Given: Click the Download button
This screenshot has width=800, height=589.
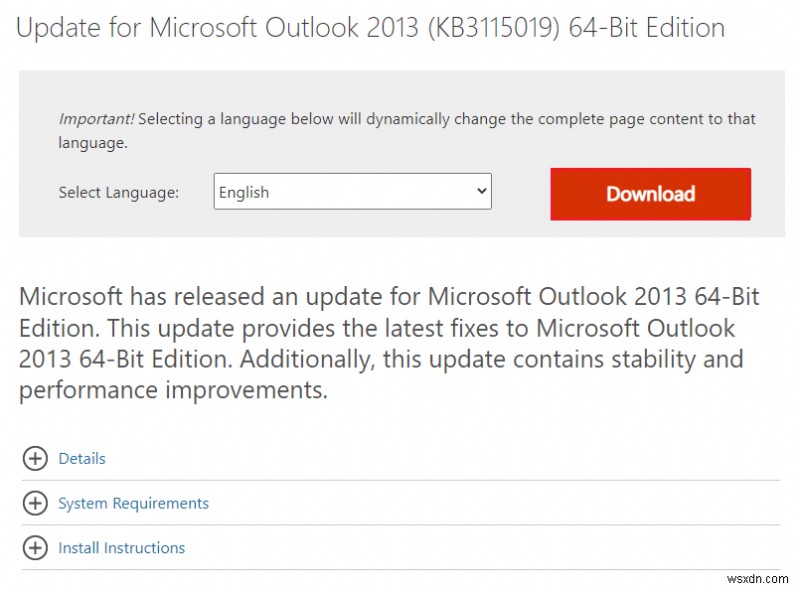Looking at the screenshot, I should (x=650, y=194).
